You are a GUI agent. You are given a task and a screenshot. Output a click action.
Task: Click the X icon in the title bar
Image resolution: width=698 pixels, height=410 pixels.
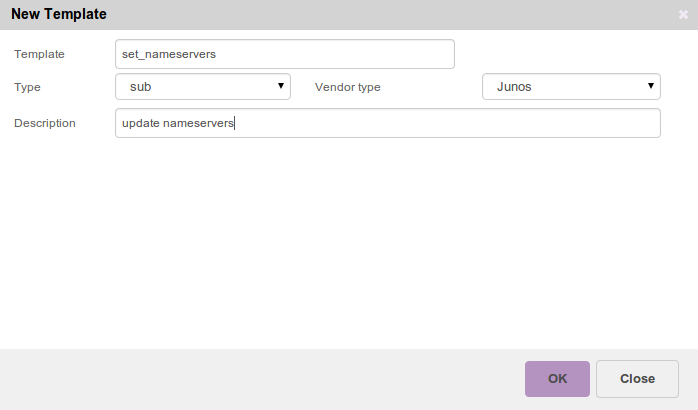click(682, 15)
